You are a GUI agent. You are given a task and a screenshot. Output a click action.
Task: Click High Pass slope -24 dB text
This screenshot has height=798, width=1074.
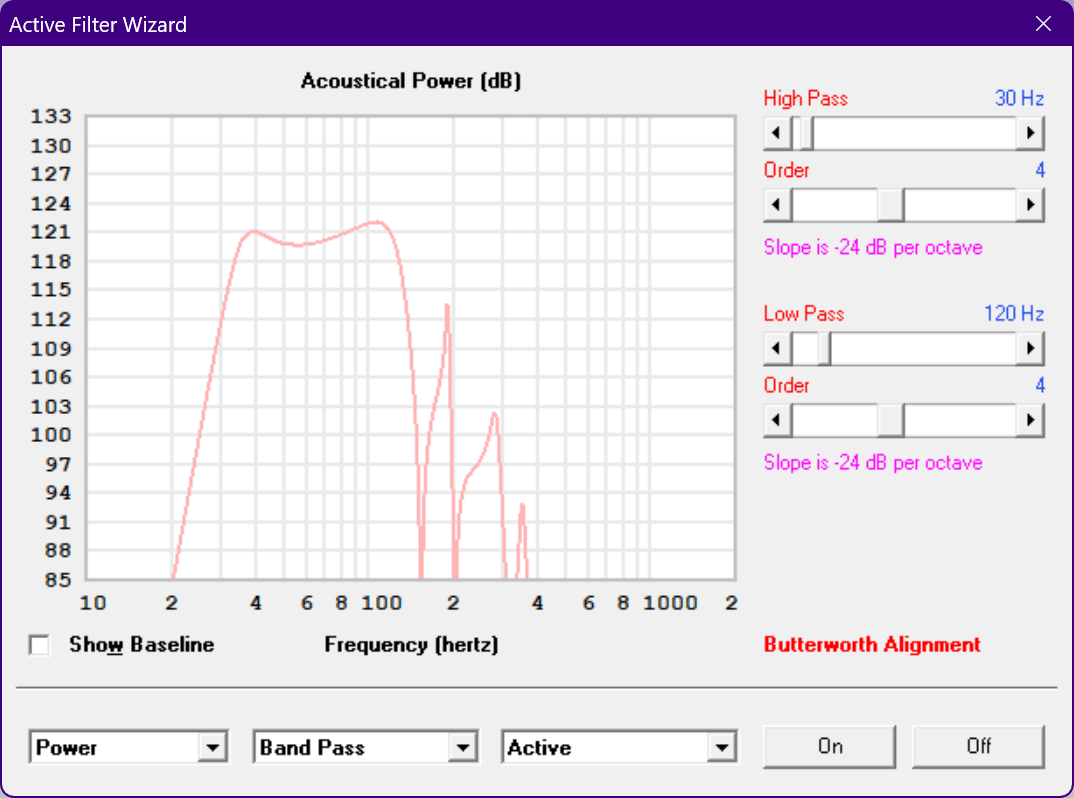pyautogui.click(x=873, y=247)
